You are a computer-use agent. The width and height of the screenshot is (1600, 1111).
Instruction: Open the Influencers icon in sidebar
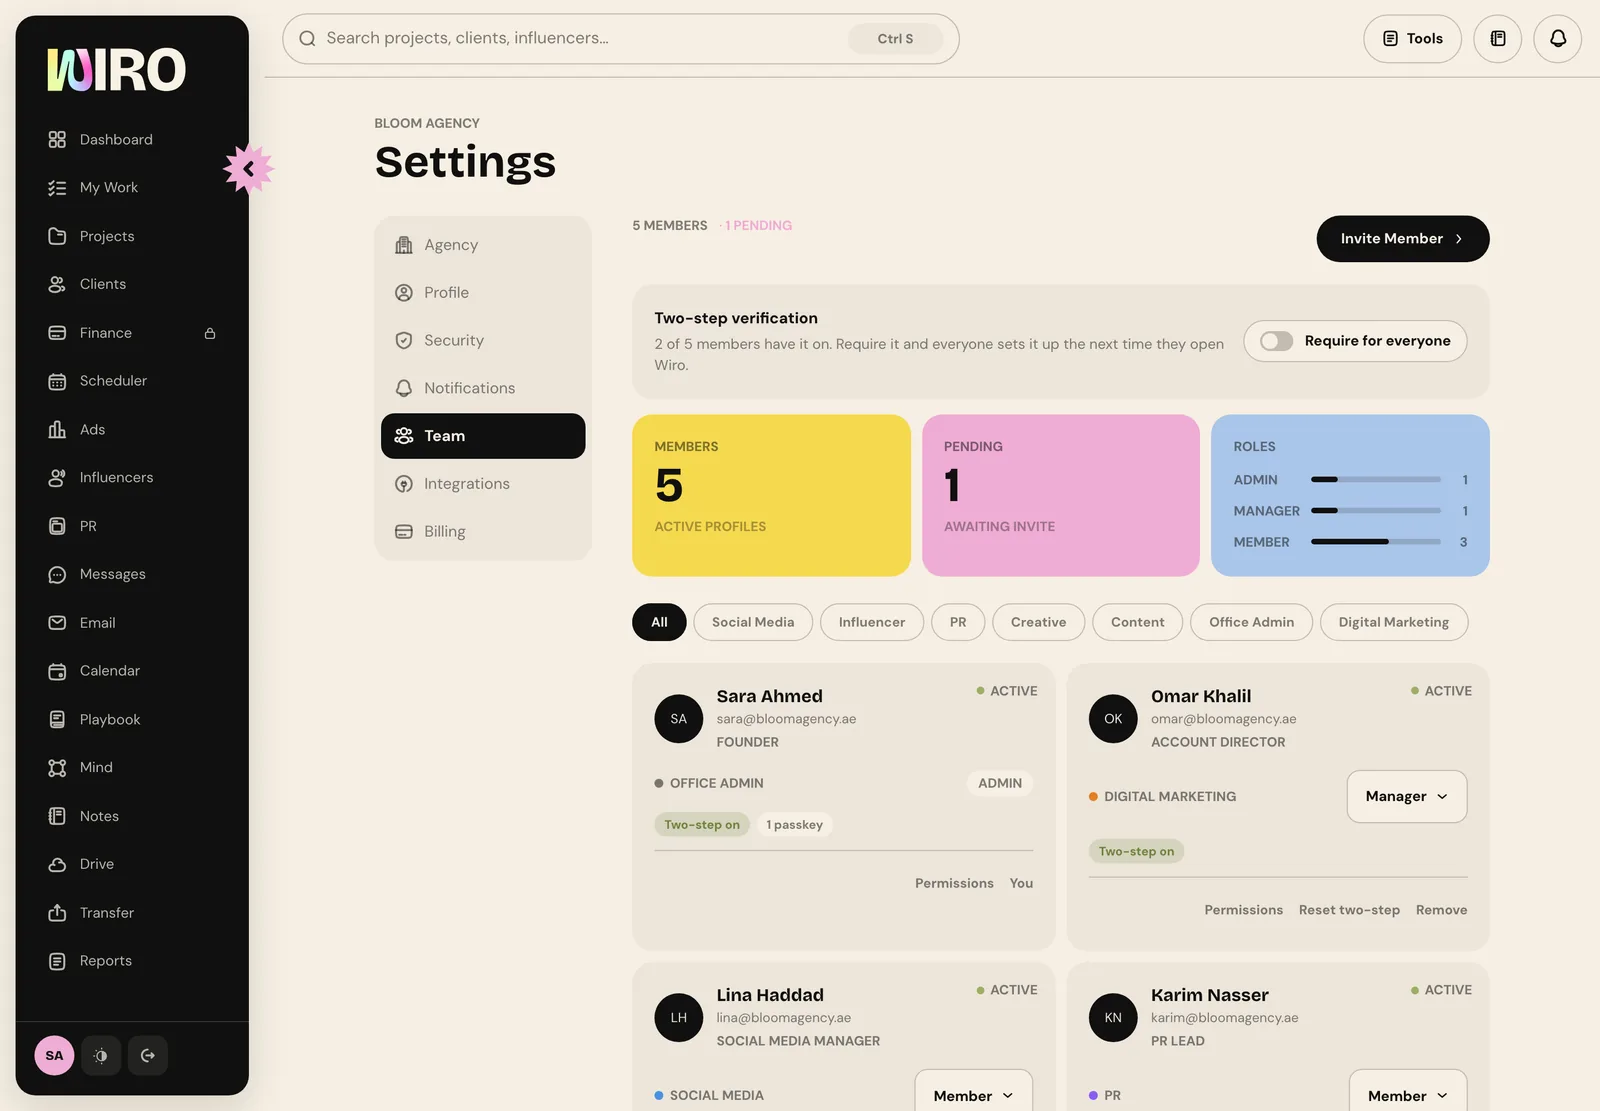click(57, 478)
